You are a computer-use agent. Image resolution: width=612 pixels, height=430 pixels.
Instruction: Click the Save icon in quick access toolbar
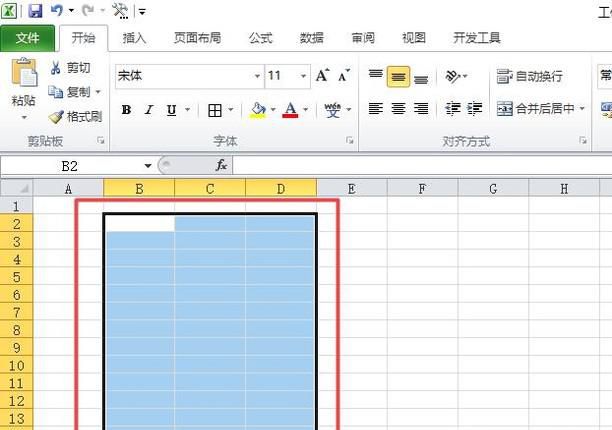[x=35, y=10]
